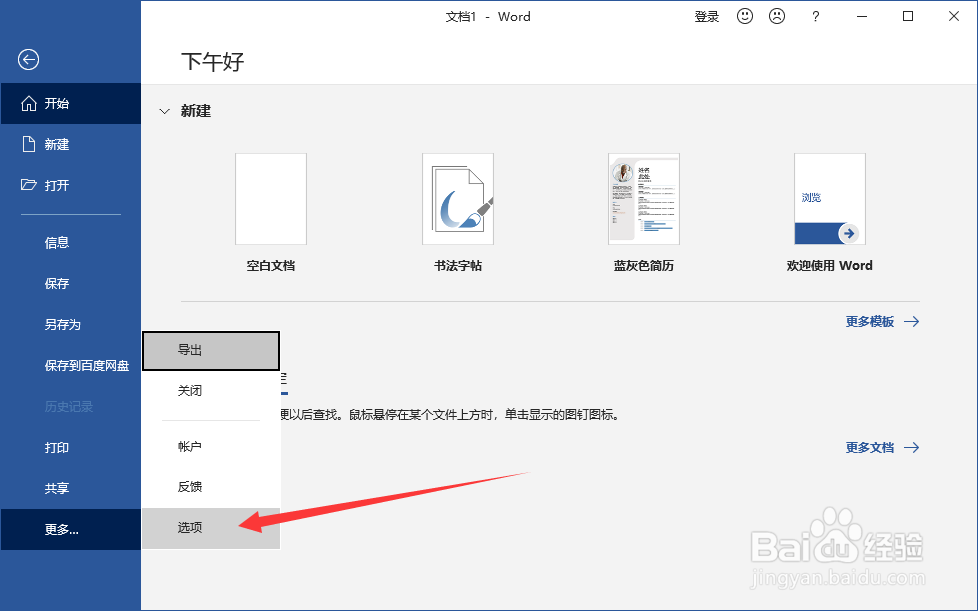The width and height of the screenshot is (978, 611).
Task: Select 反馈 from the popup menu
Action: pyautogui.click(x=211, y=487)
